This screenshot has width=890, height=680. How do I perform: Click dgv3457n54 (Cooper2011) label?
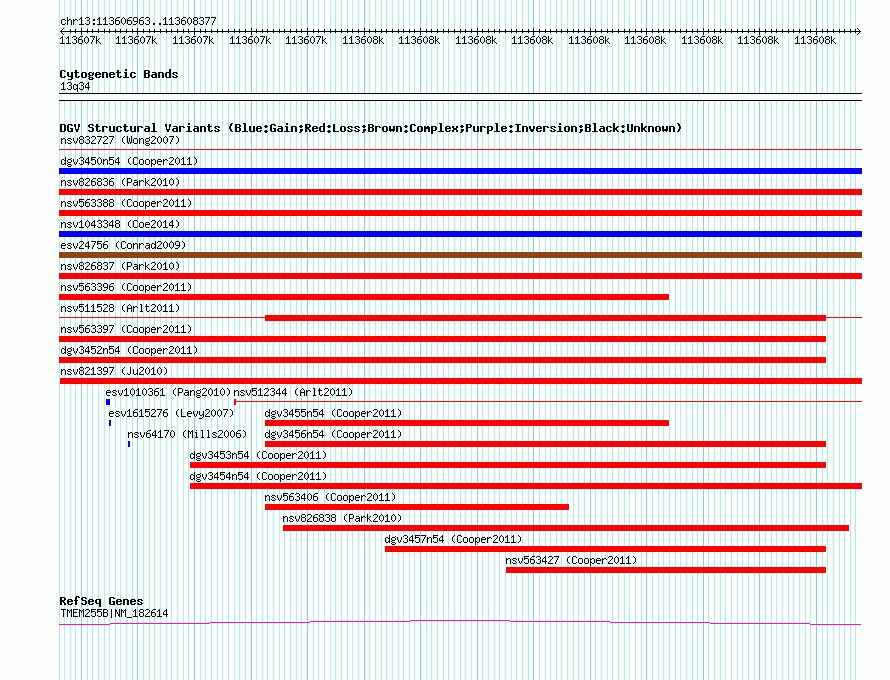(454, 539)
